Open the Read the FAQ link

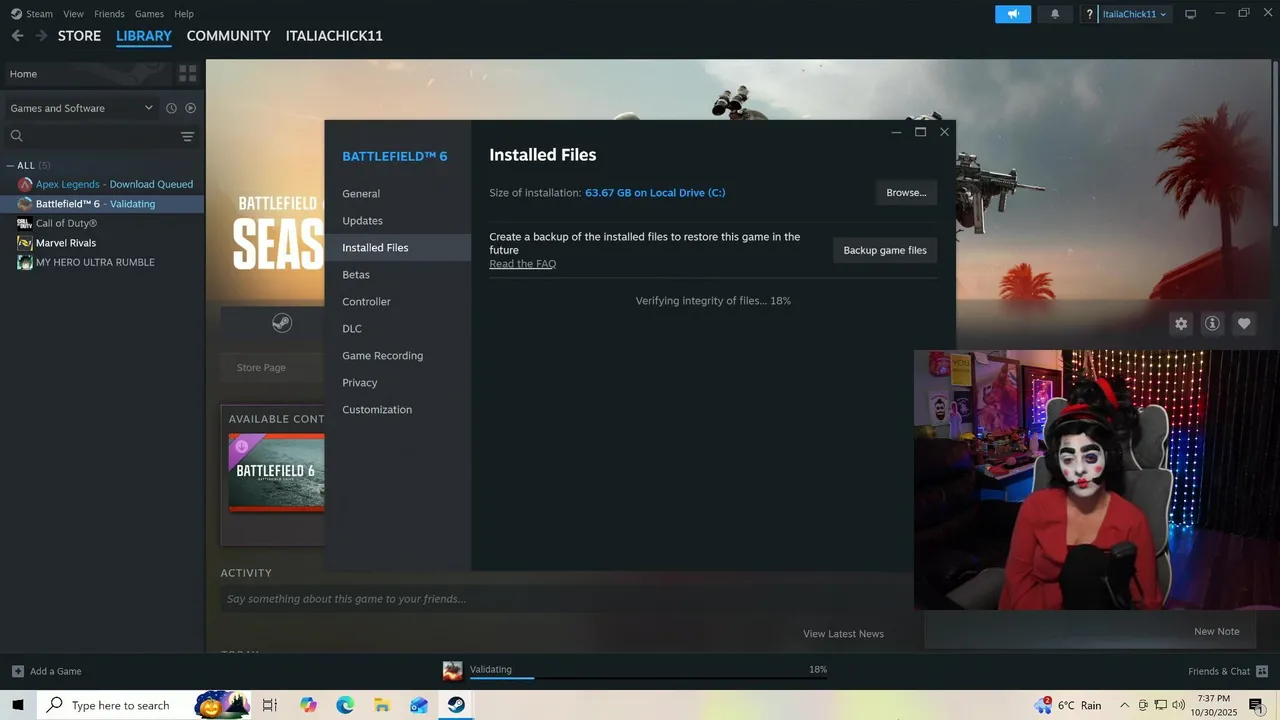point(522,264)
